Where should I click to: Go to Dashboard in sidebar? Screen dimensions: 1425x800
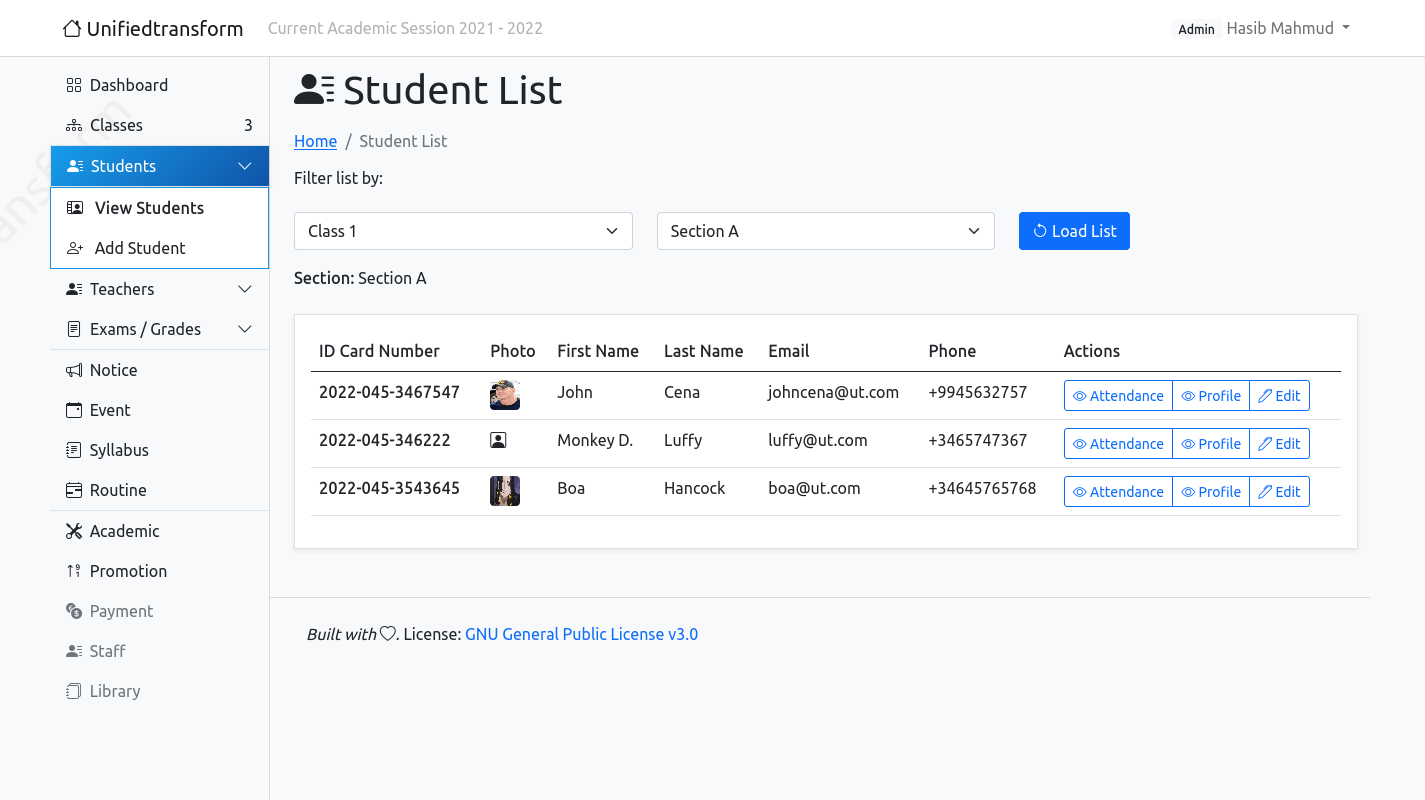tap(160, 85)
